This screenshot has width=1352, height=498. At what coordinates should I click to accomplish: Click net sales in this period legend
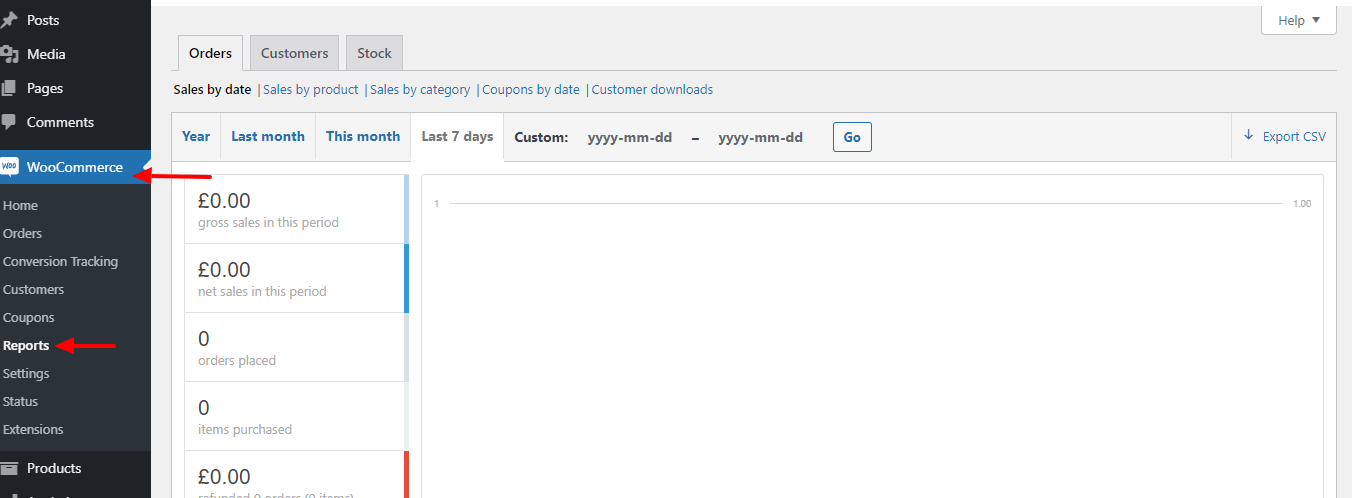(x=295, y=278)
